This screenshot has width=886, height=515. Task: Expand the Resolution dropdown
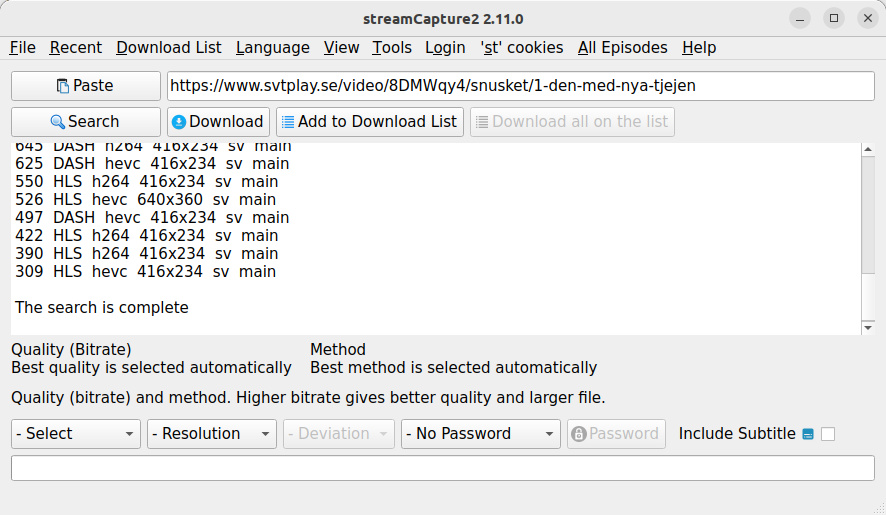[212, 434]
